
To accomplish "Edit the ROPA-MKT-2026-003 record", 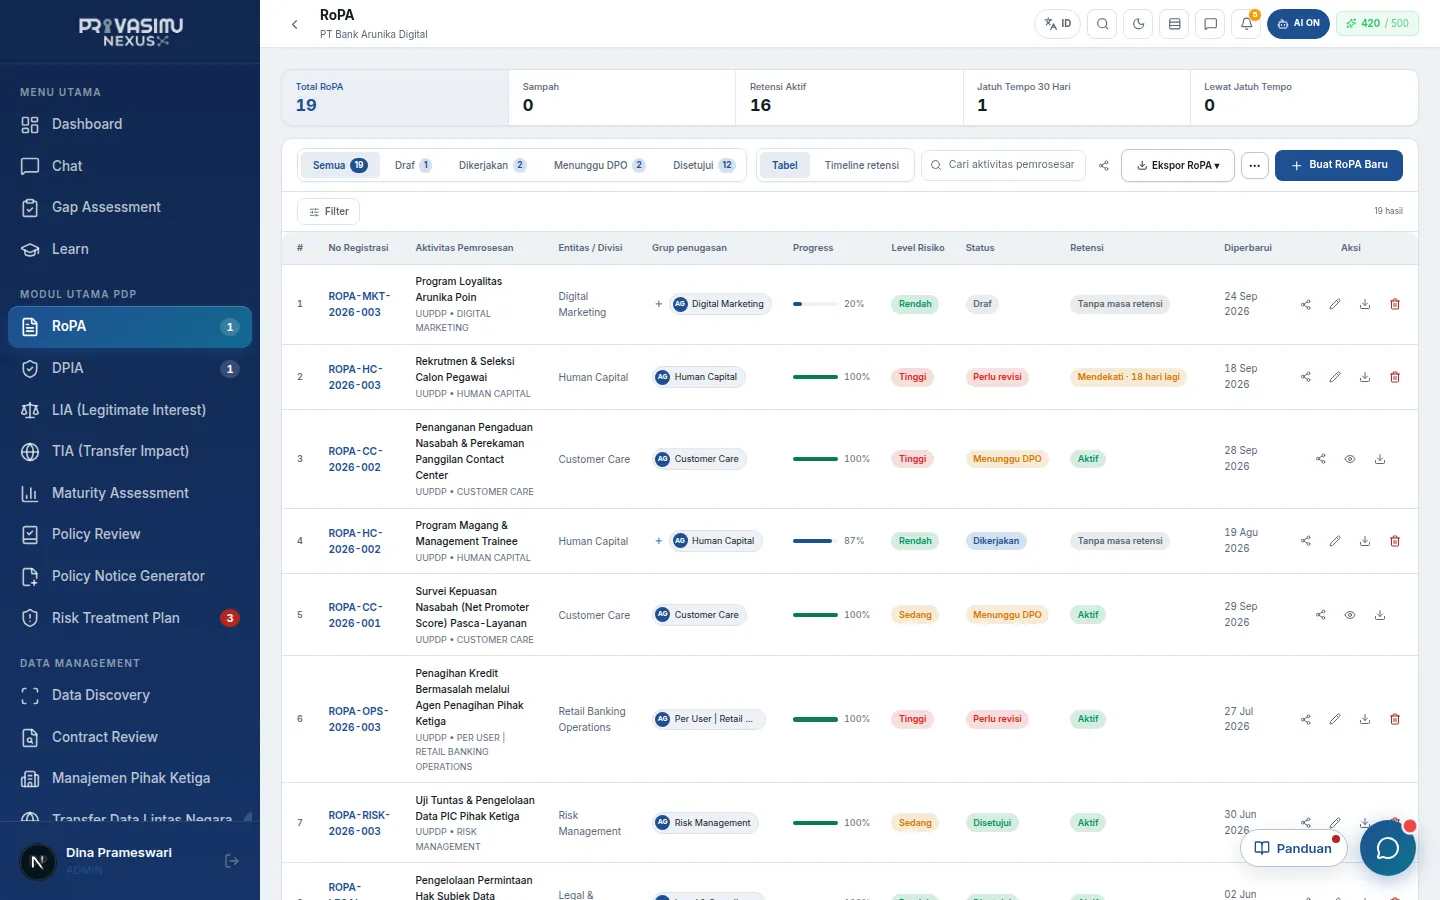I will pyautogui.click(x=1335, y=304).
